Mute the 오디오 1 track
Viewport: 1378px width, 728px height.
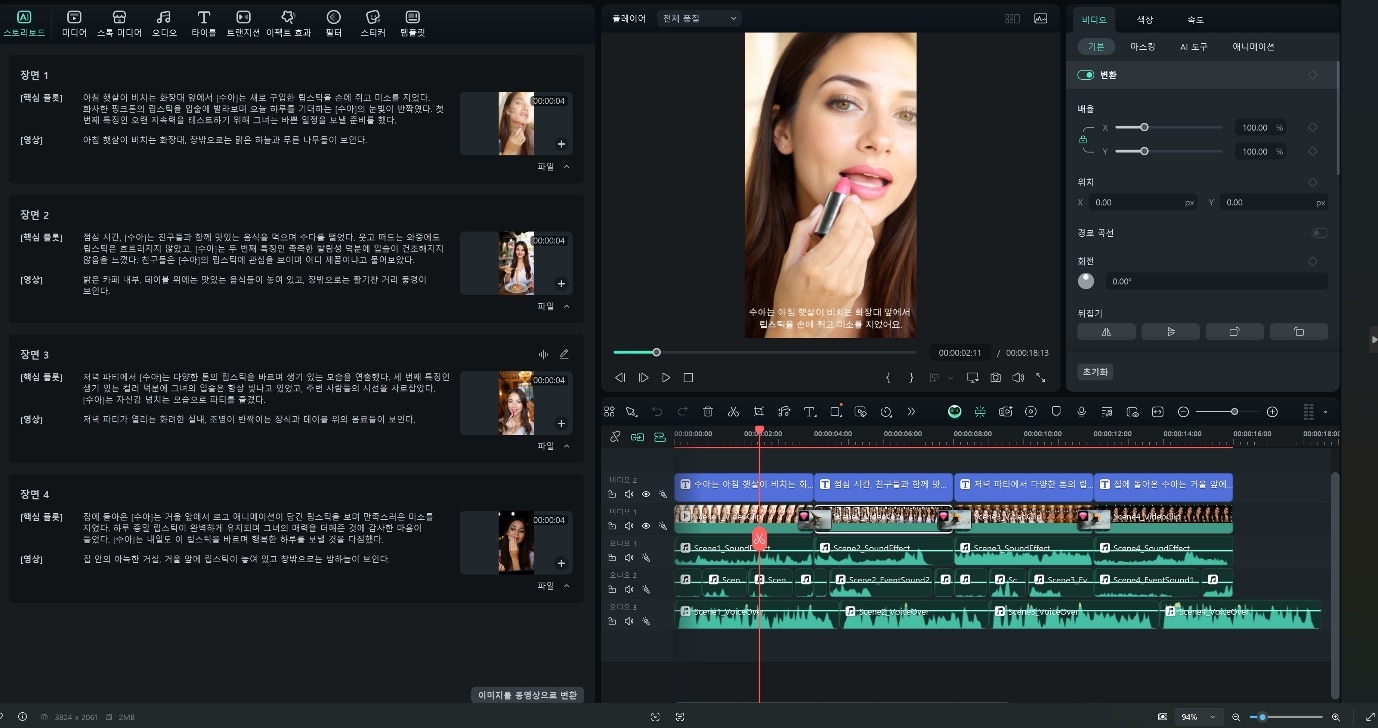tap(629, 557)
